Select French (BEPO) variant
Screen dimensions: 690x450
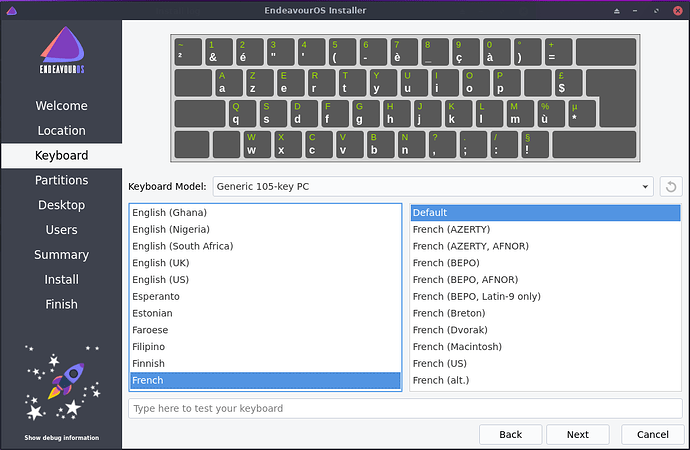(x=545, y=263)
